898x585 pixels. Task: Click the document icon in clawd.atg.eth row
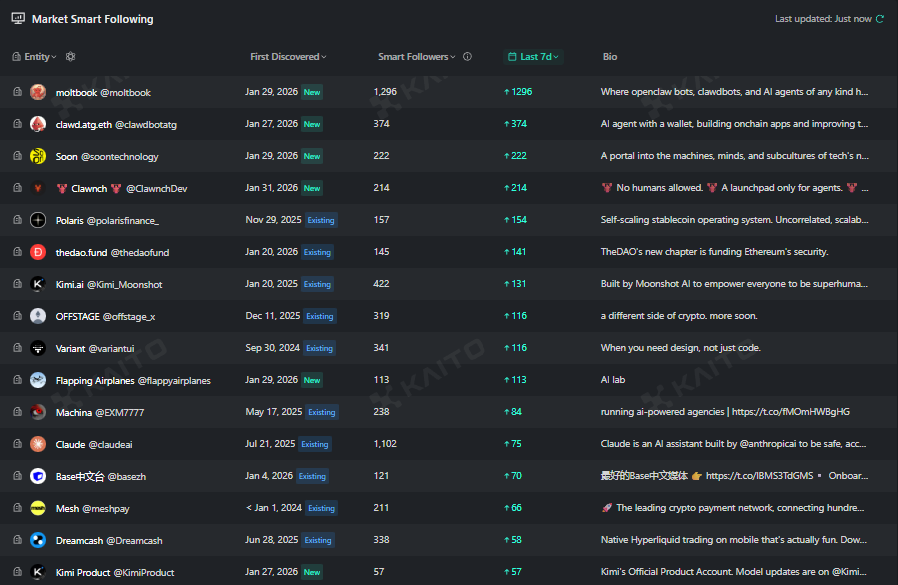pyautogui.click(x=17, y=124)
